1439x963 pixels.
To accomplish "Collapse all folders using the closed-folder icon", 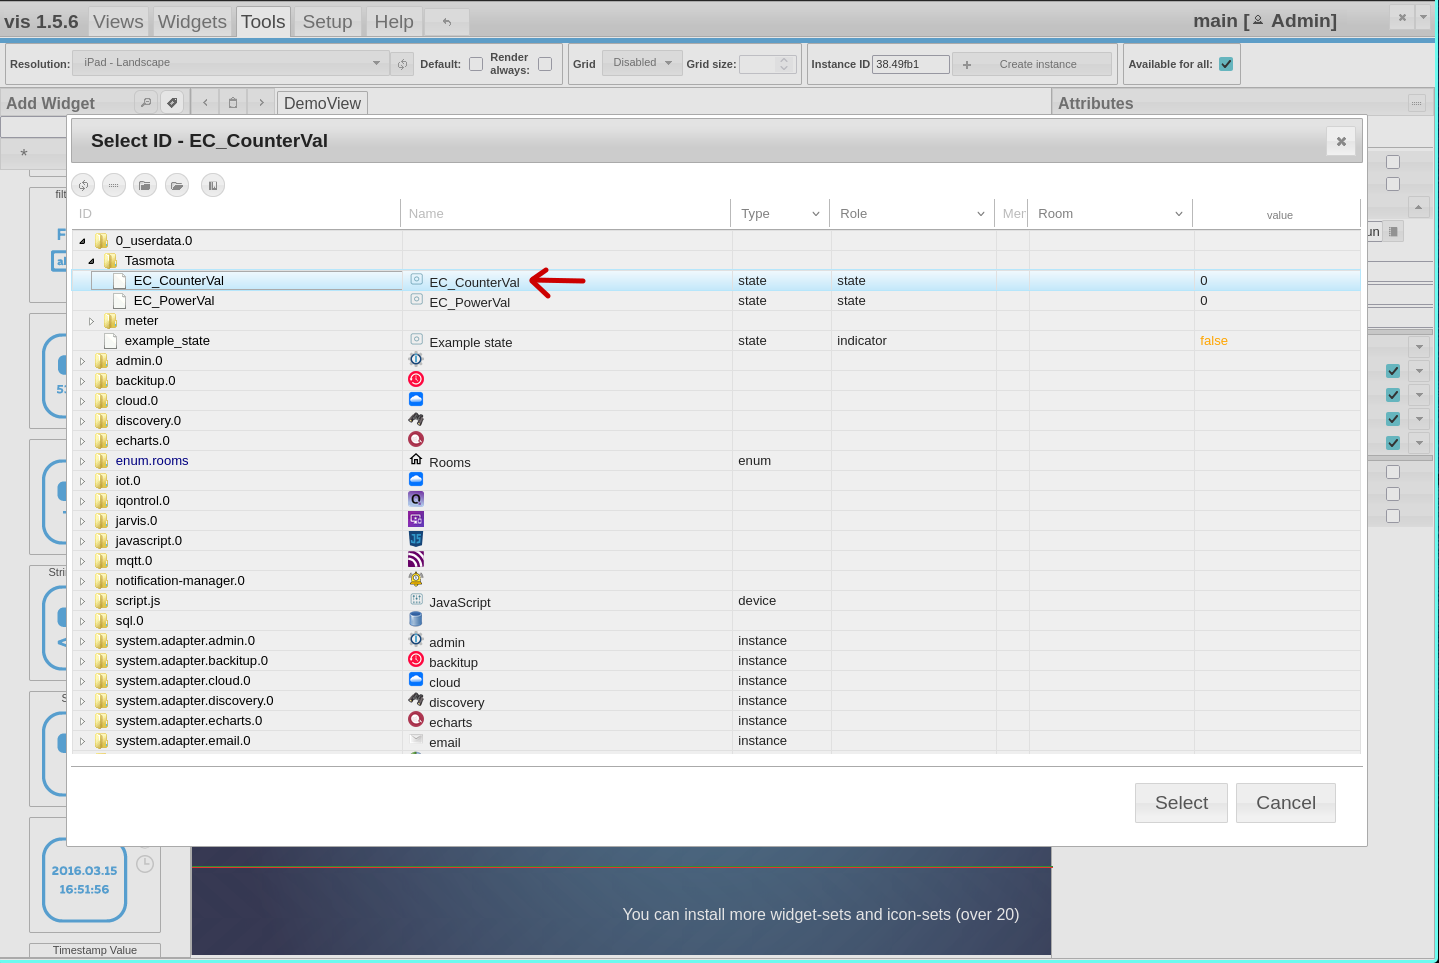I will pos(144,185).
